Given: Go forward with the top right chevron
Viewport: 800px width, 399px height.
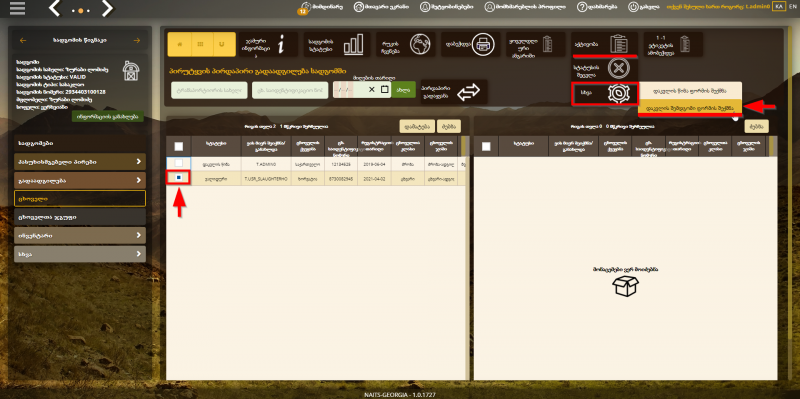Looking at the screenshot, I should [107, 8].
